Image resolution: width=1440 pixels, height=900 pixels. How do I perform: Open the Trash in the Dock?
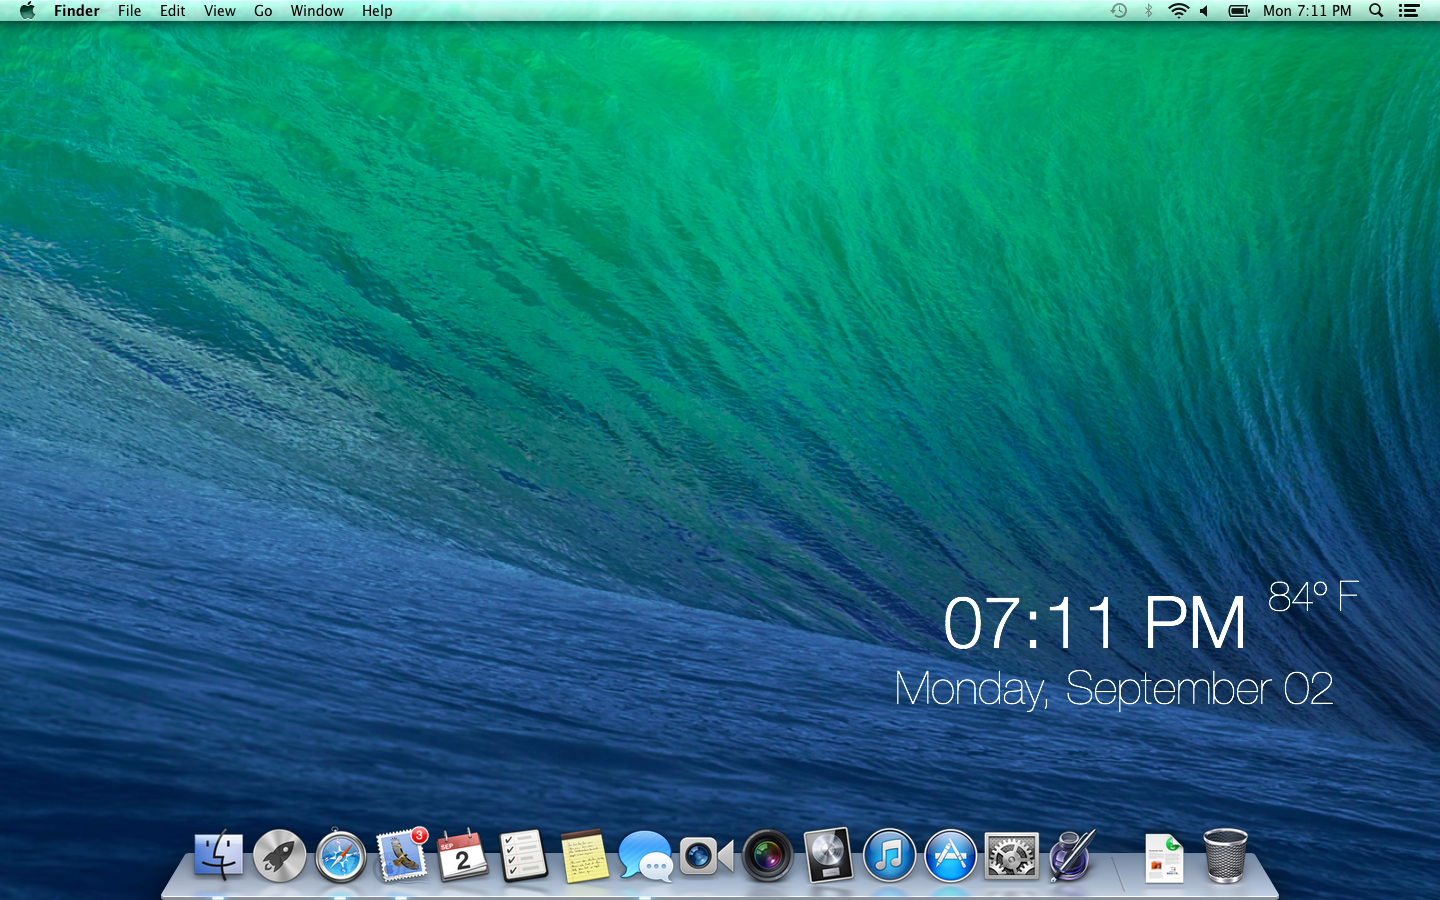(x=1225, y=856)
